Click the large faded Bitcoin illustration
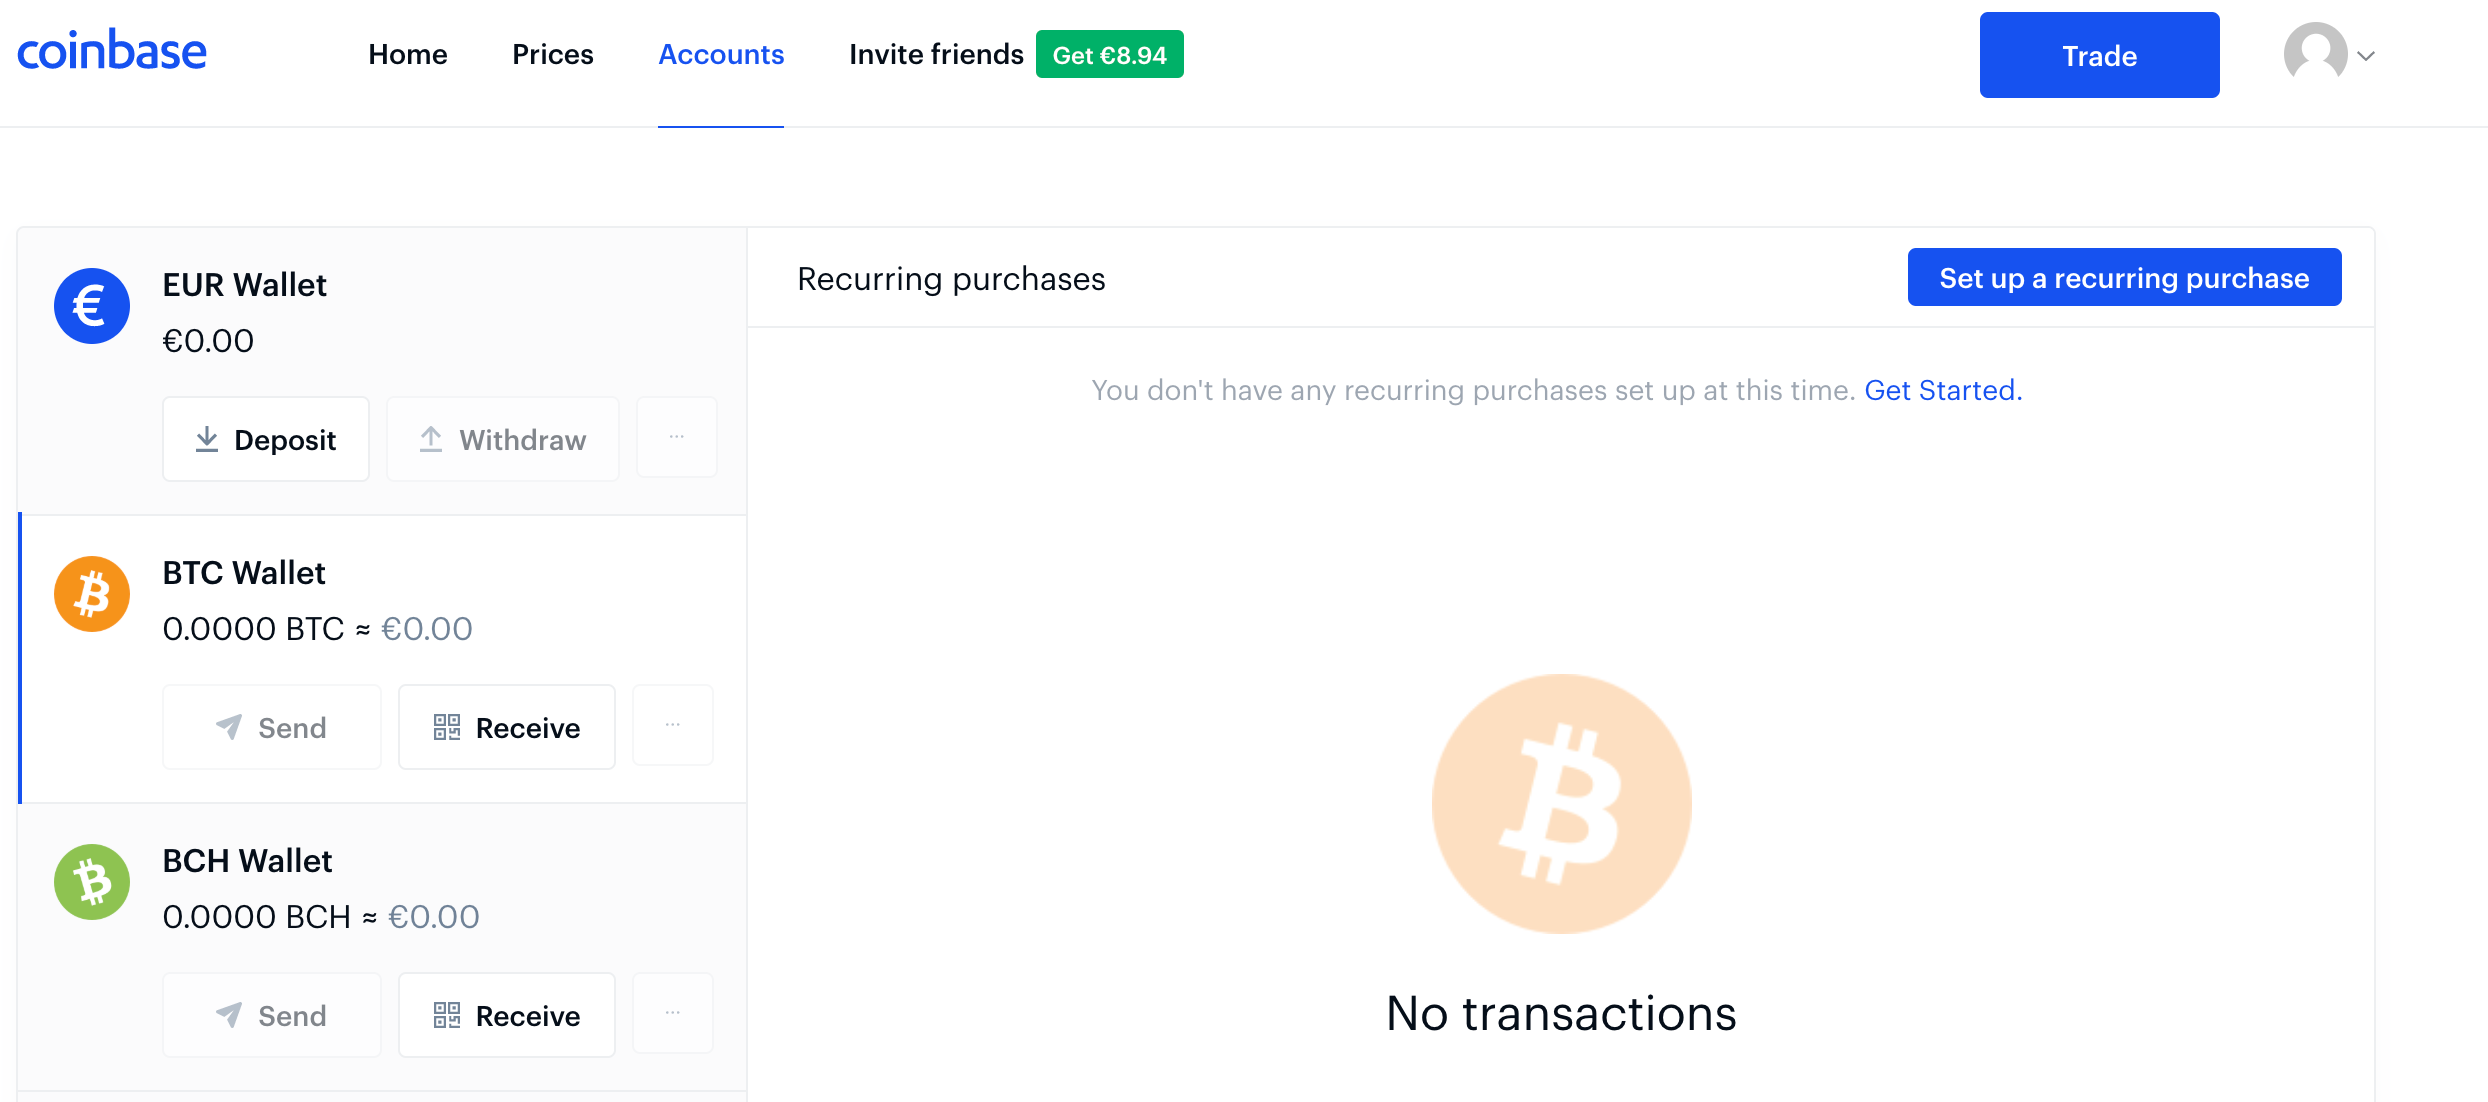 point(1561,804)
